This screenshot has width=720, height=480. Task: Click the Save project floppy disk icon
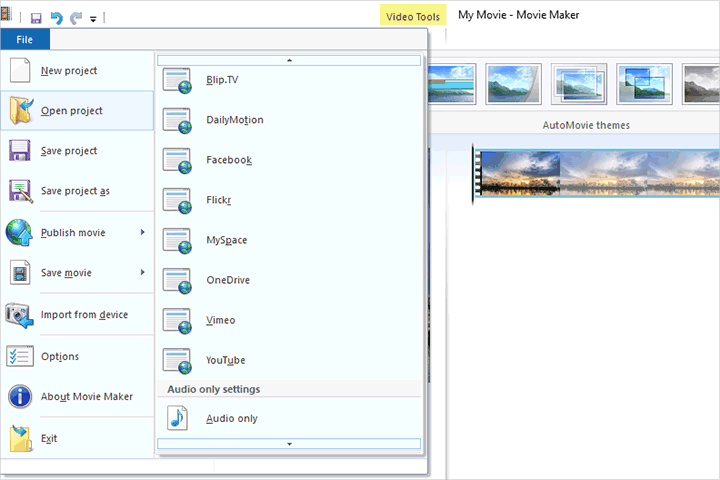click(20, 151)
